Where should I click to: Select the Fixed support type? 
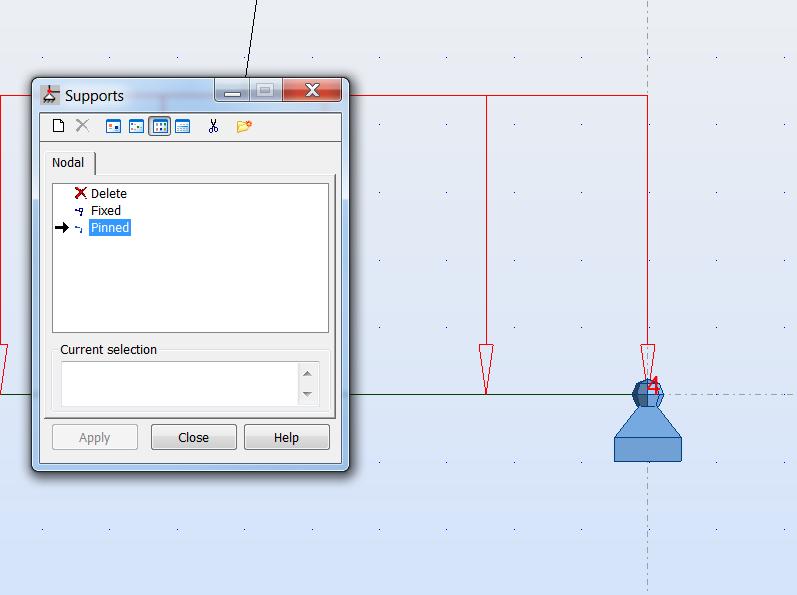coord(106,210)
